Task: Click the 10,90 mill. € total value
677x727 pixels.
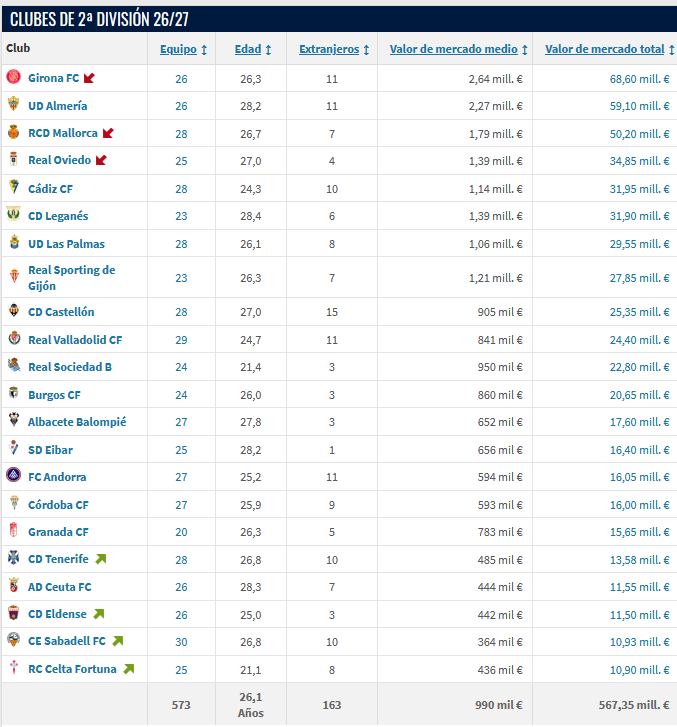Action: 639,670
